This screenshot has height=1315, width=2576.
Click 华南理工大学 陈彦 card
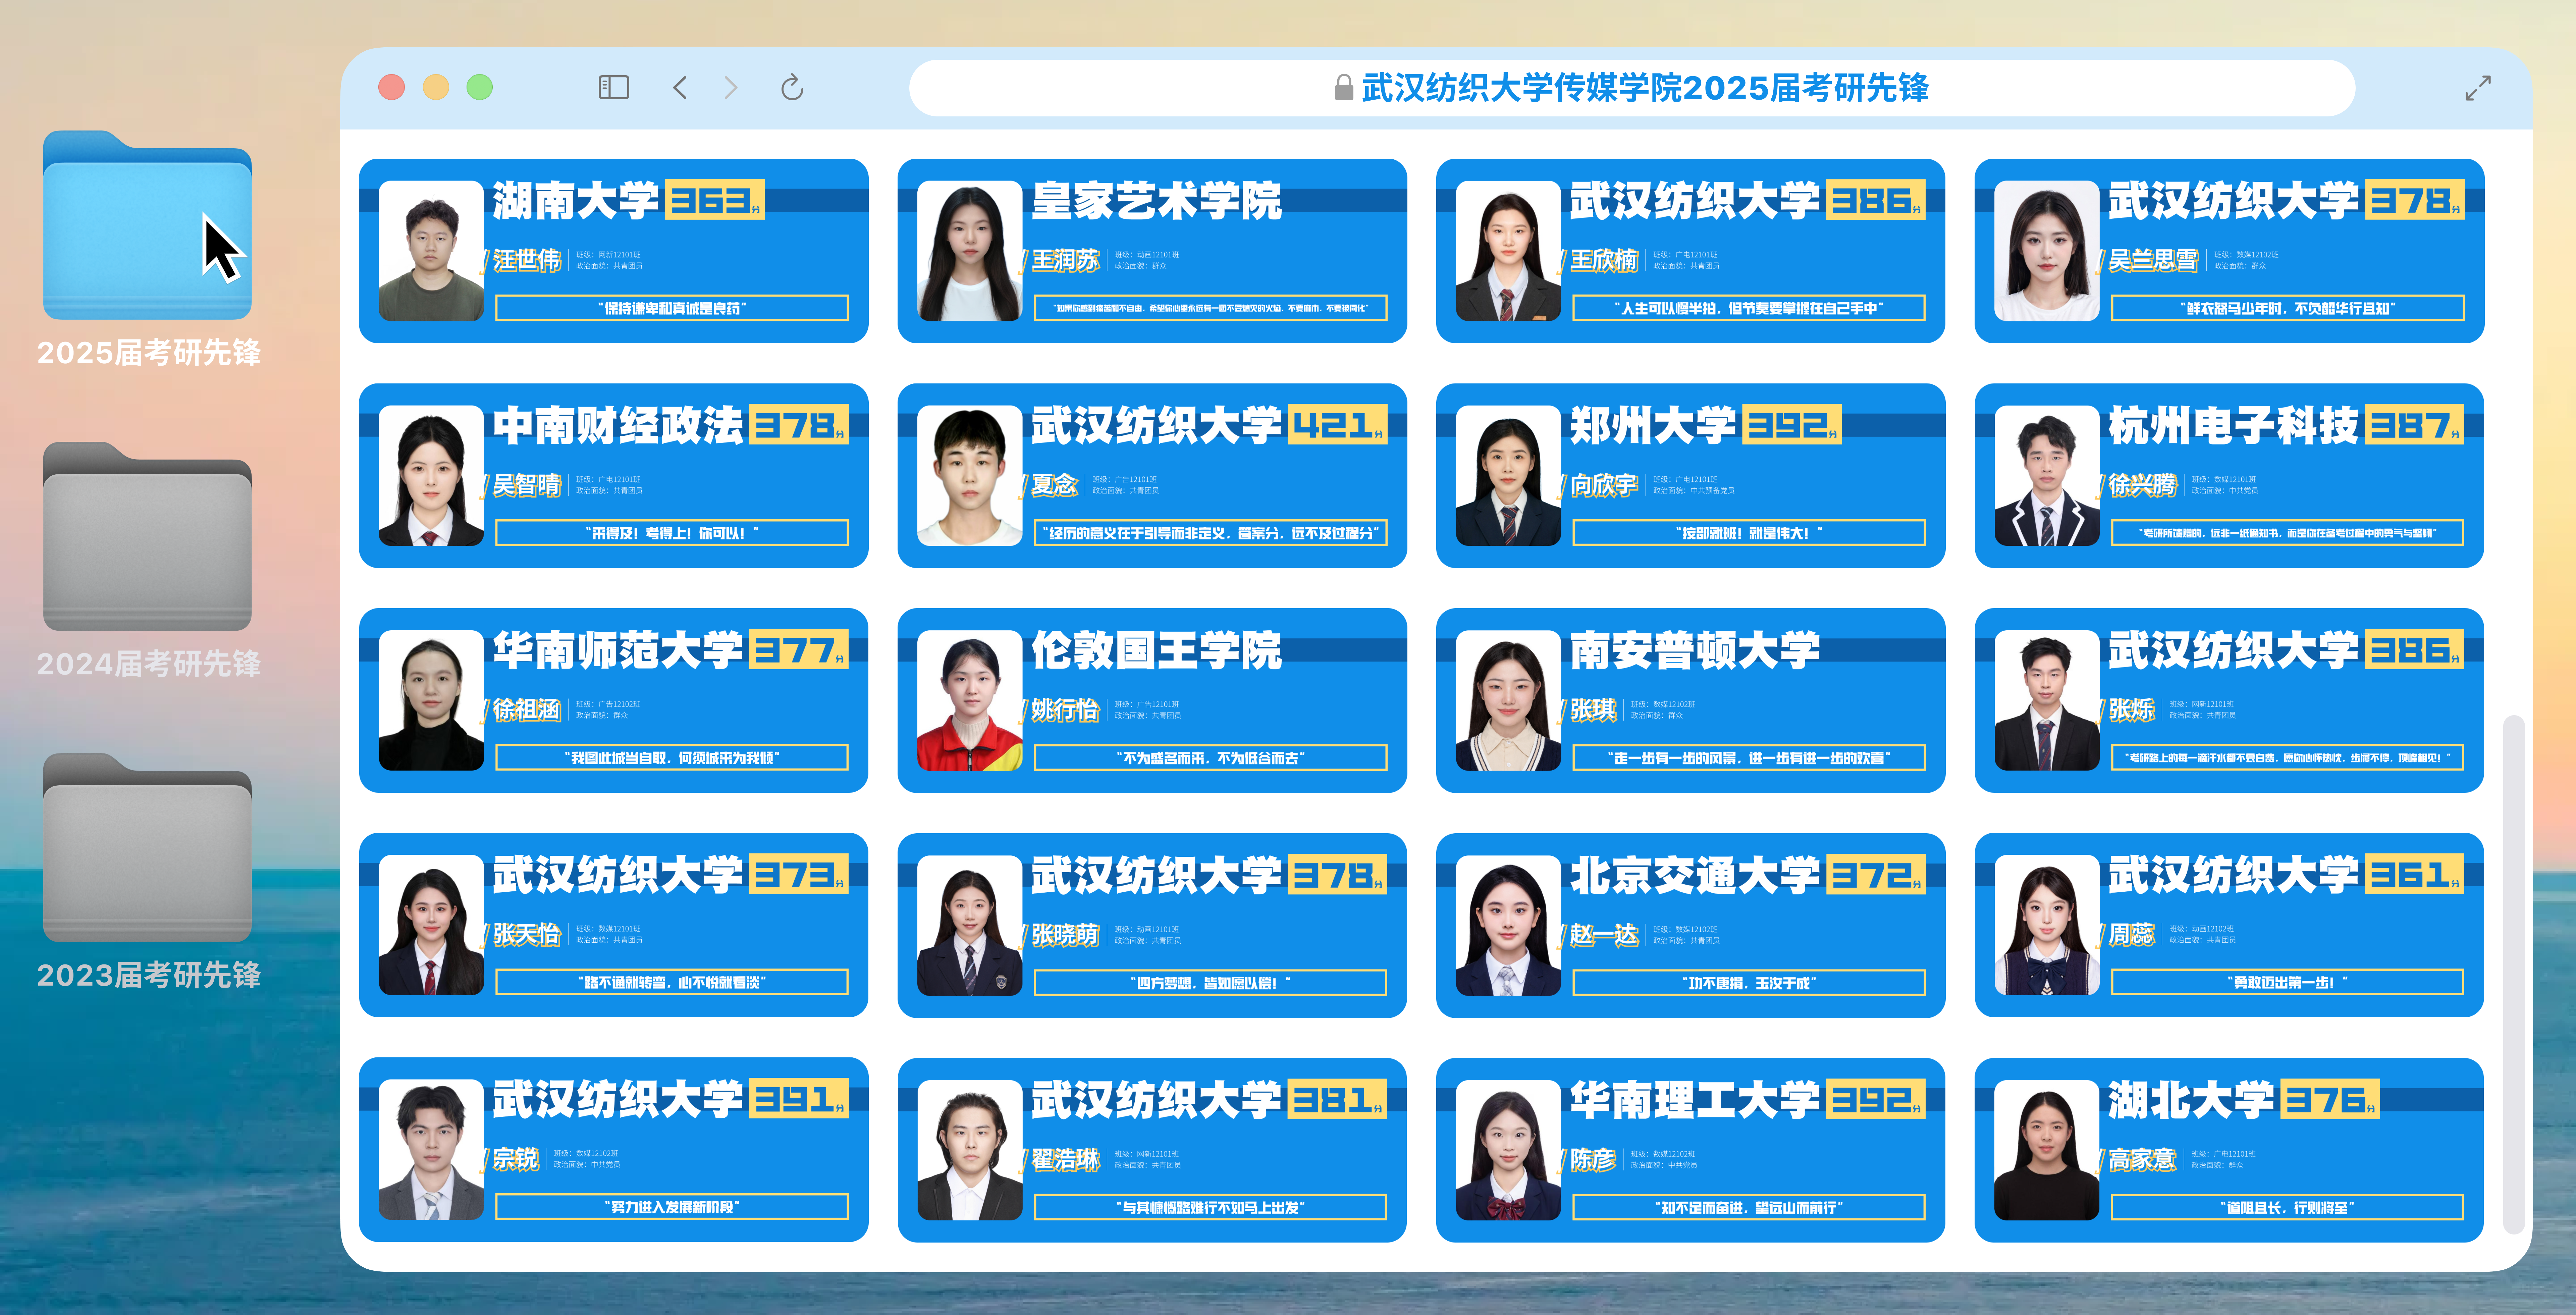click(x=1690, y=1150)
